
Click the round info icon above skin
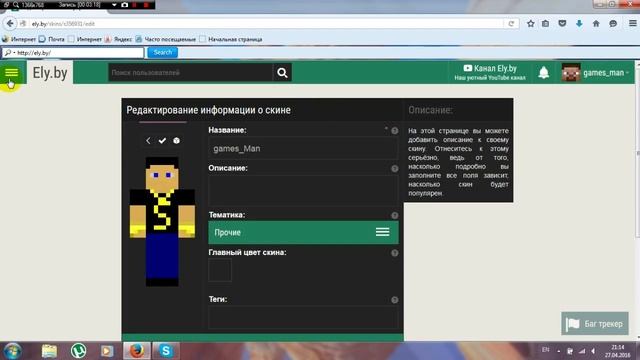pyautogui.click(x=176, y=140)
